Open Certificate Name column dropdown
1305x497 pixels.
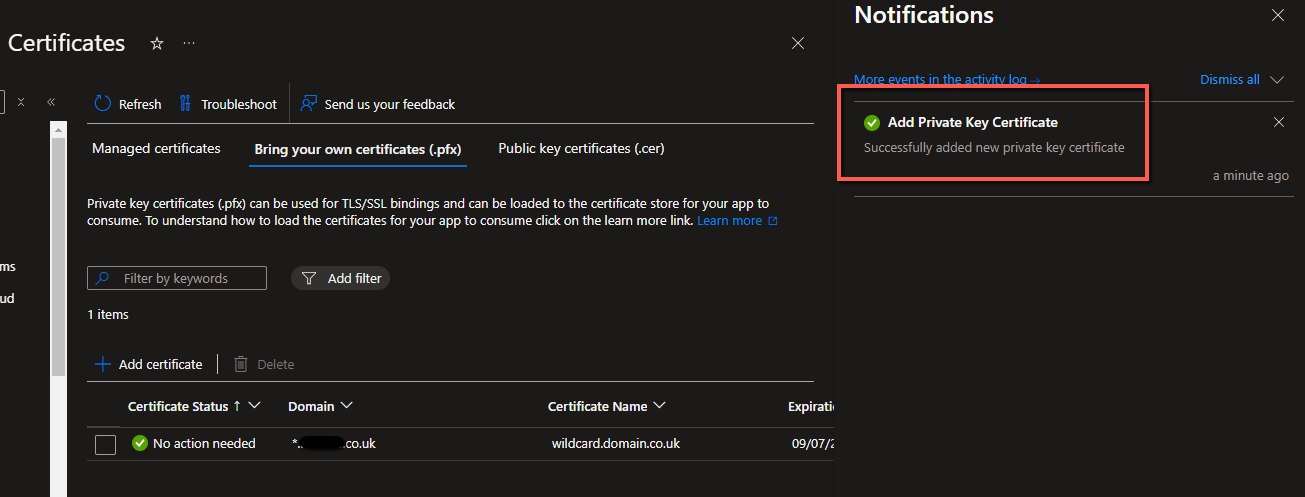coord(659,406)
